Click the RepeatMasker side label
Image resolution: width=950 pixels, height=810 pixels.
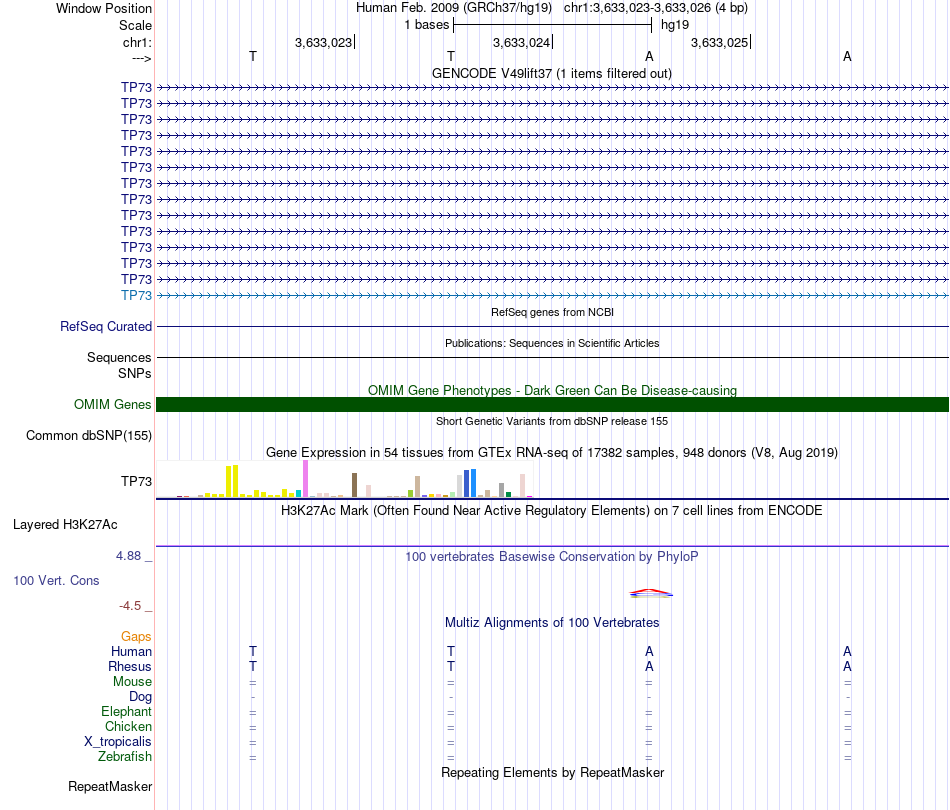[110, 787]
